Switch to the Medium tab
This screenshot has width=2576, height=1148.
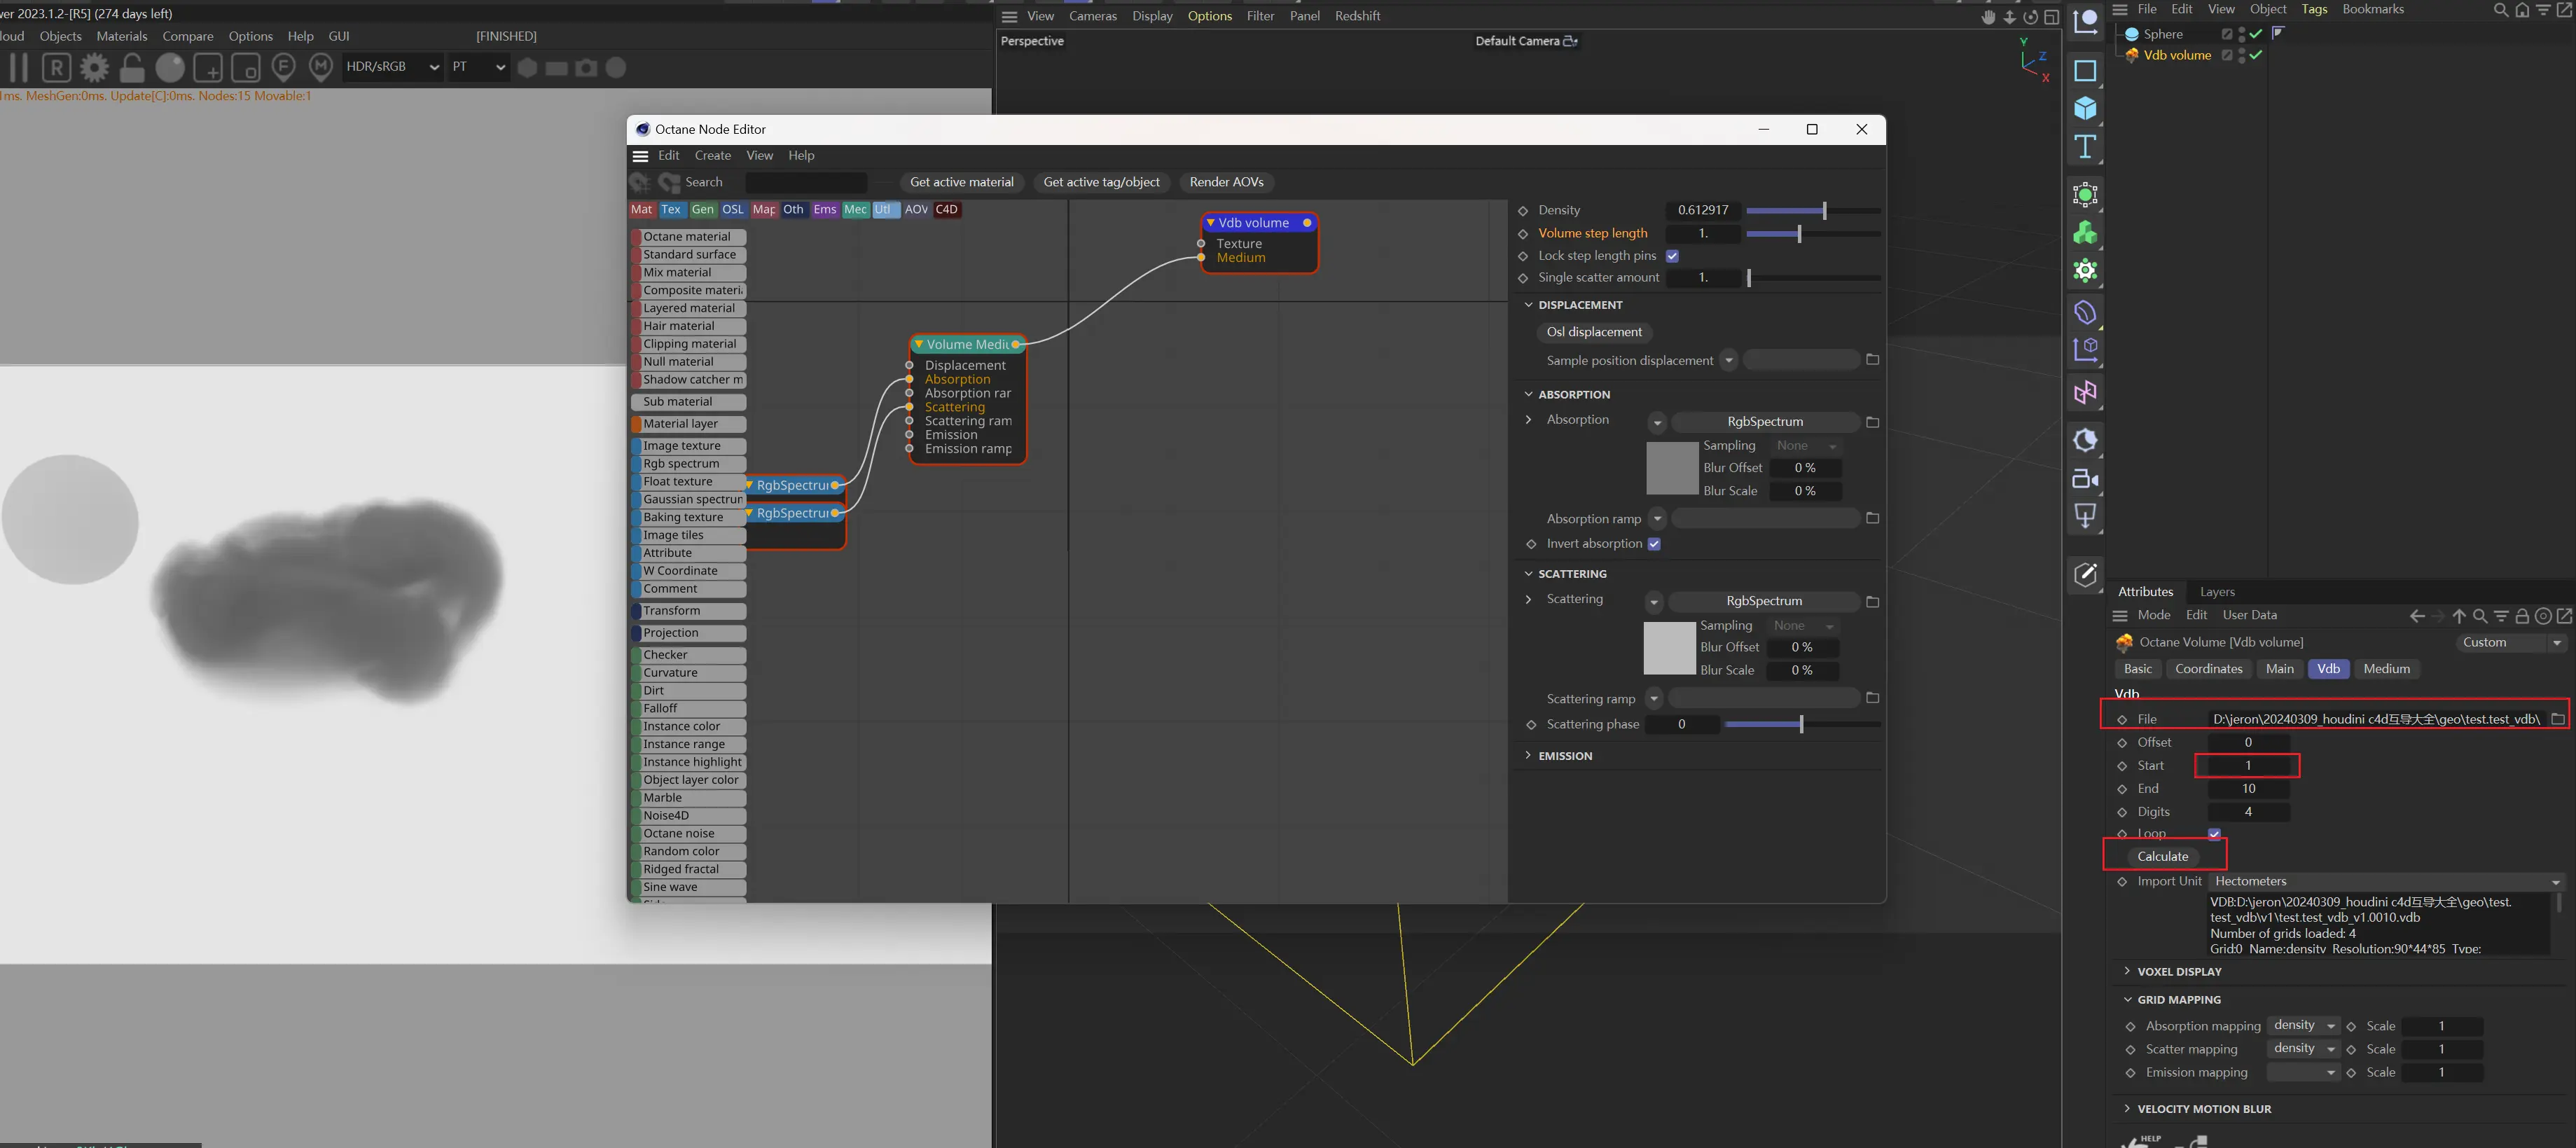pyautogui.click(x=2386, y=669)
